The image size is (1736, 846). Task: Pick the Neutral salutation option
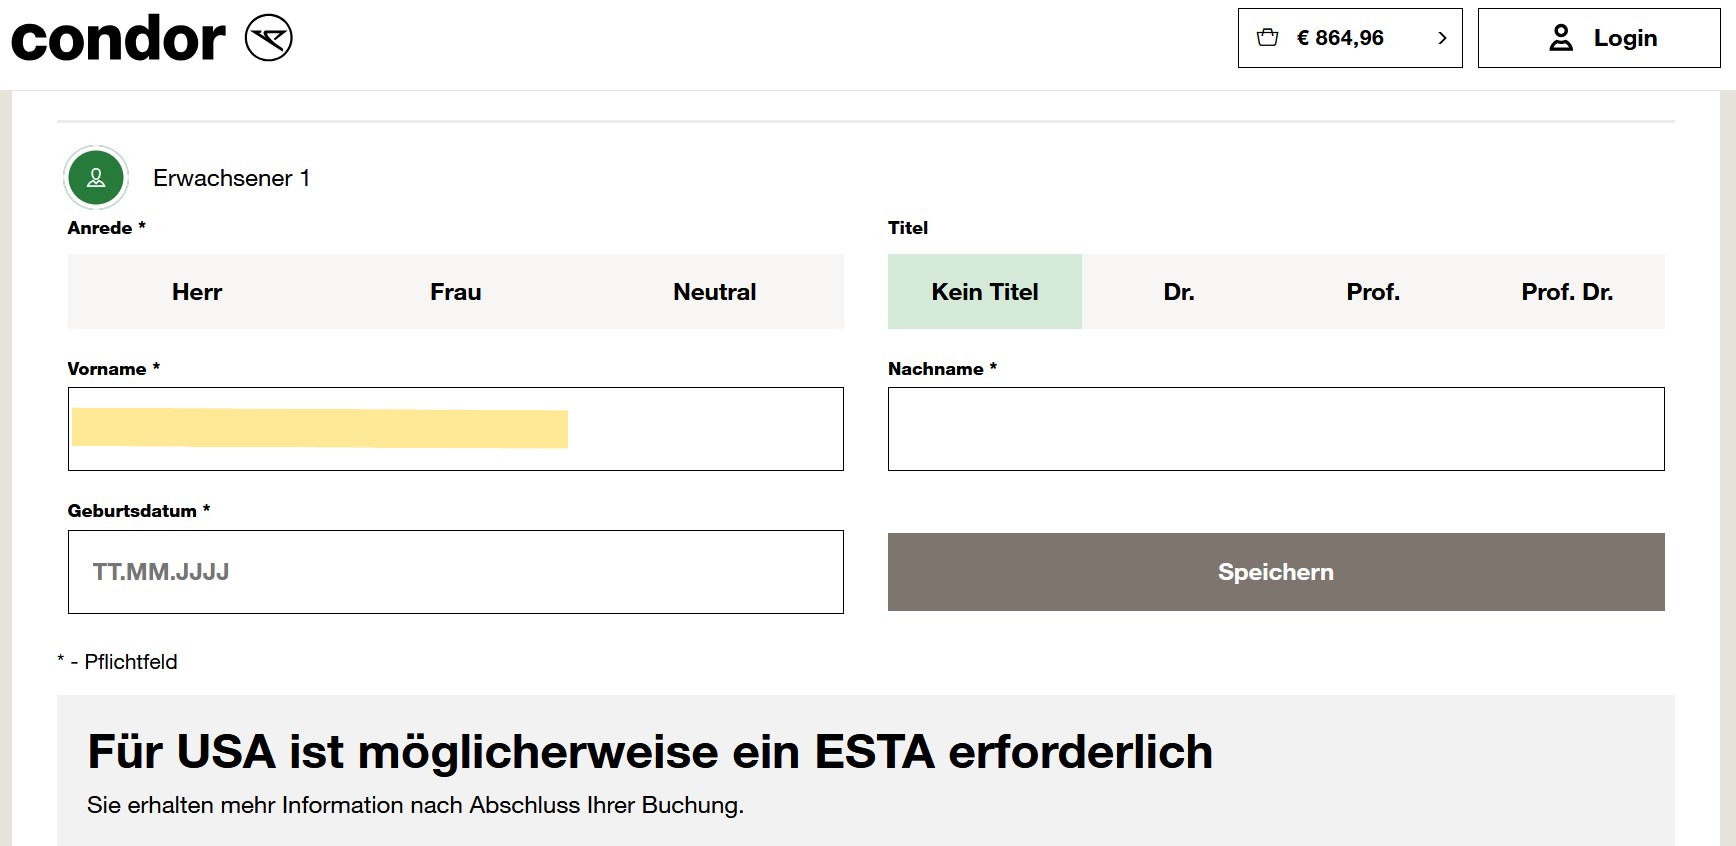(714, 292)
